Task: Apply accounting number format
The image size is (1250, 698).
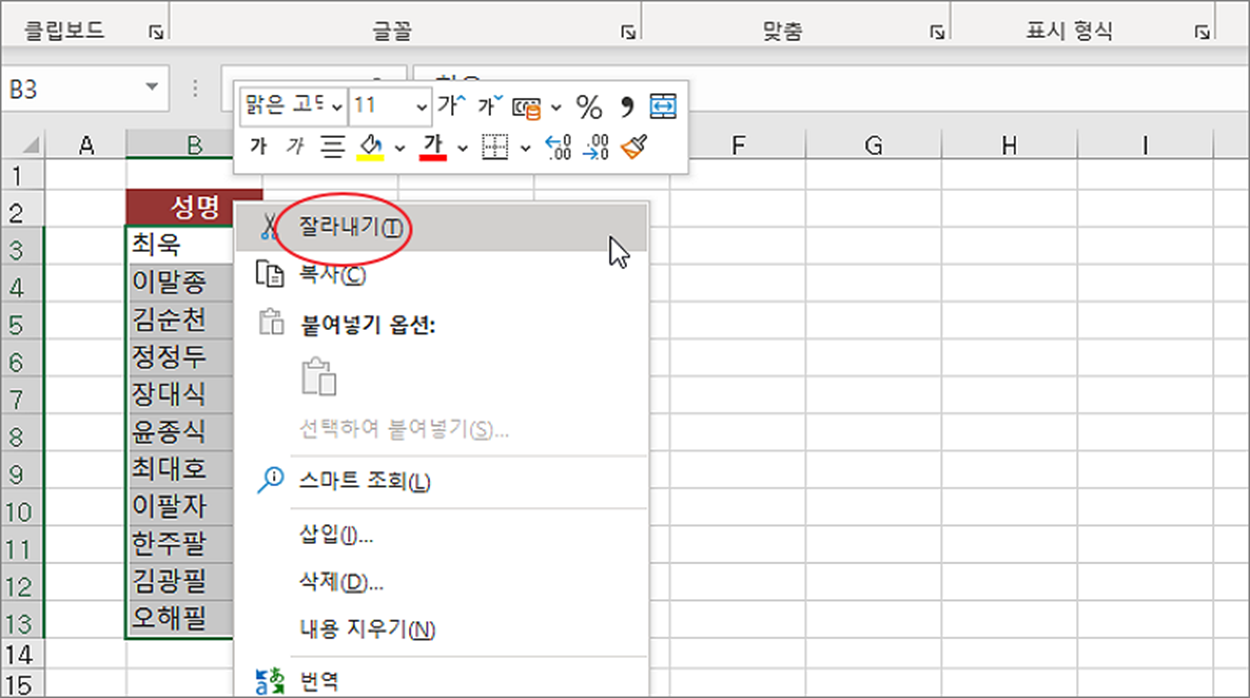Action: (x=526, y=106)
